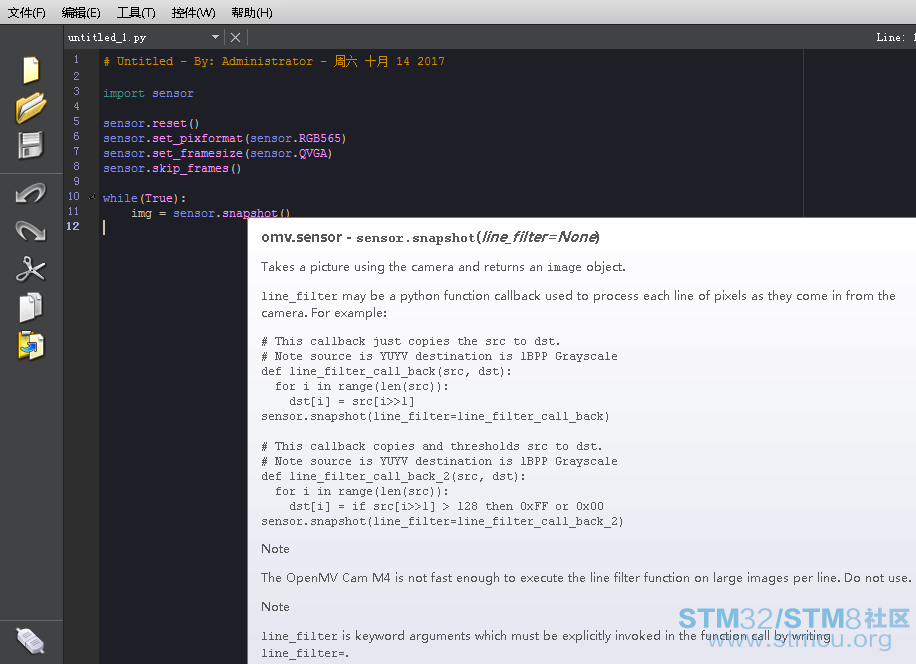Cut selection using the scissors icon
Image resolution: width=916 pixels, height=664 pixels.
31,269
